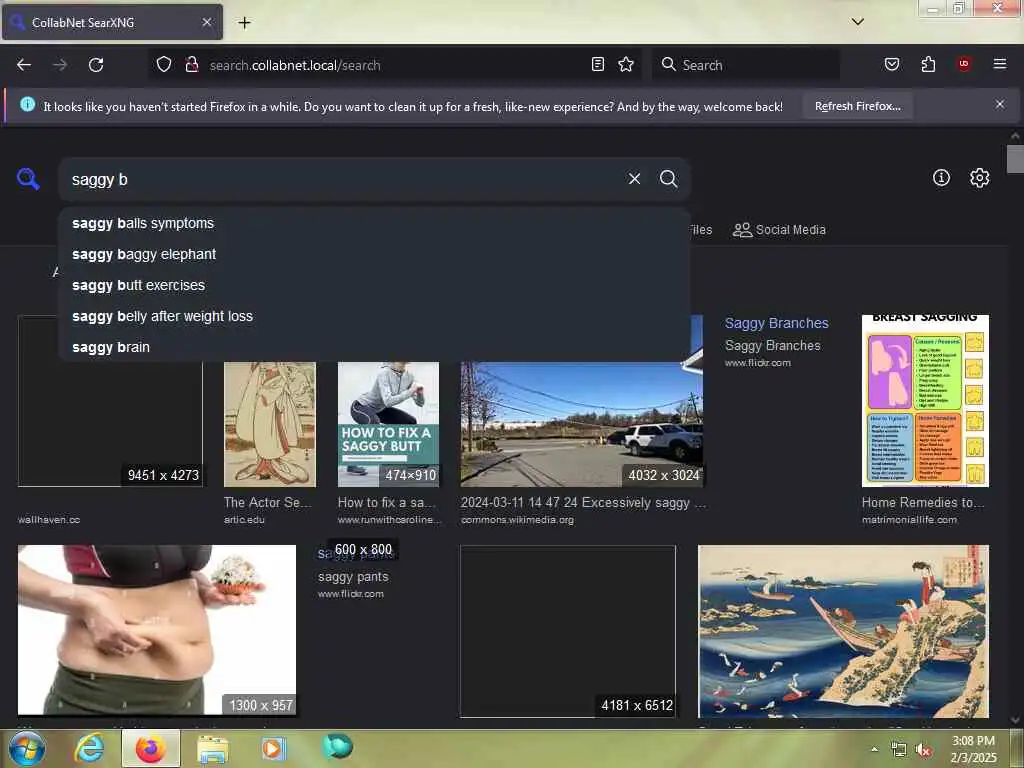Bookmark this page with the star icon
The image size is (1024, 768).
626,65
